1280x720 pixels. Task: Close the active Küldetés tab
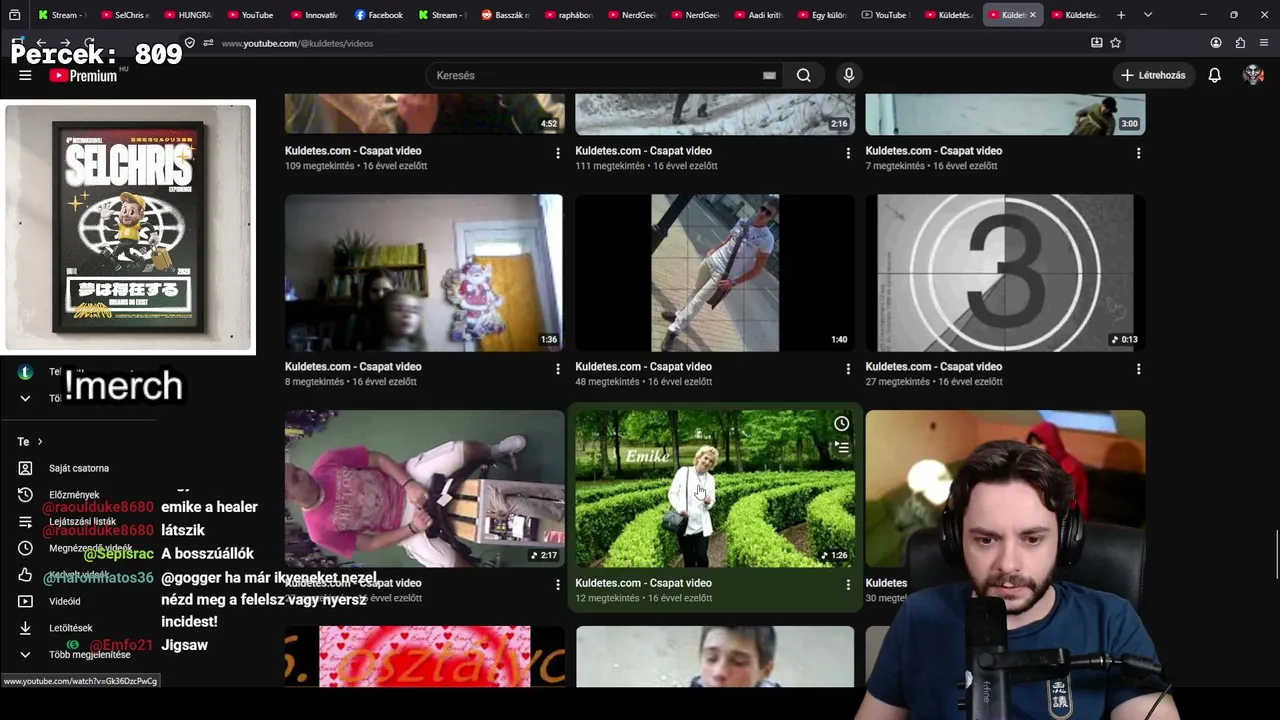tap(1033, 15)
